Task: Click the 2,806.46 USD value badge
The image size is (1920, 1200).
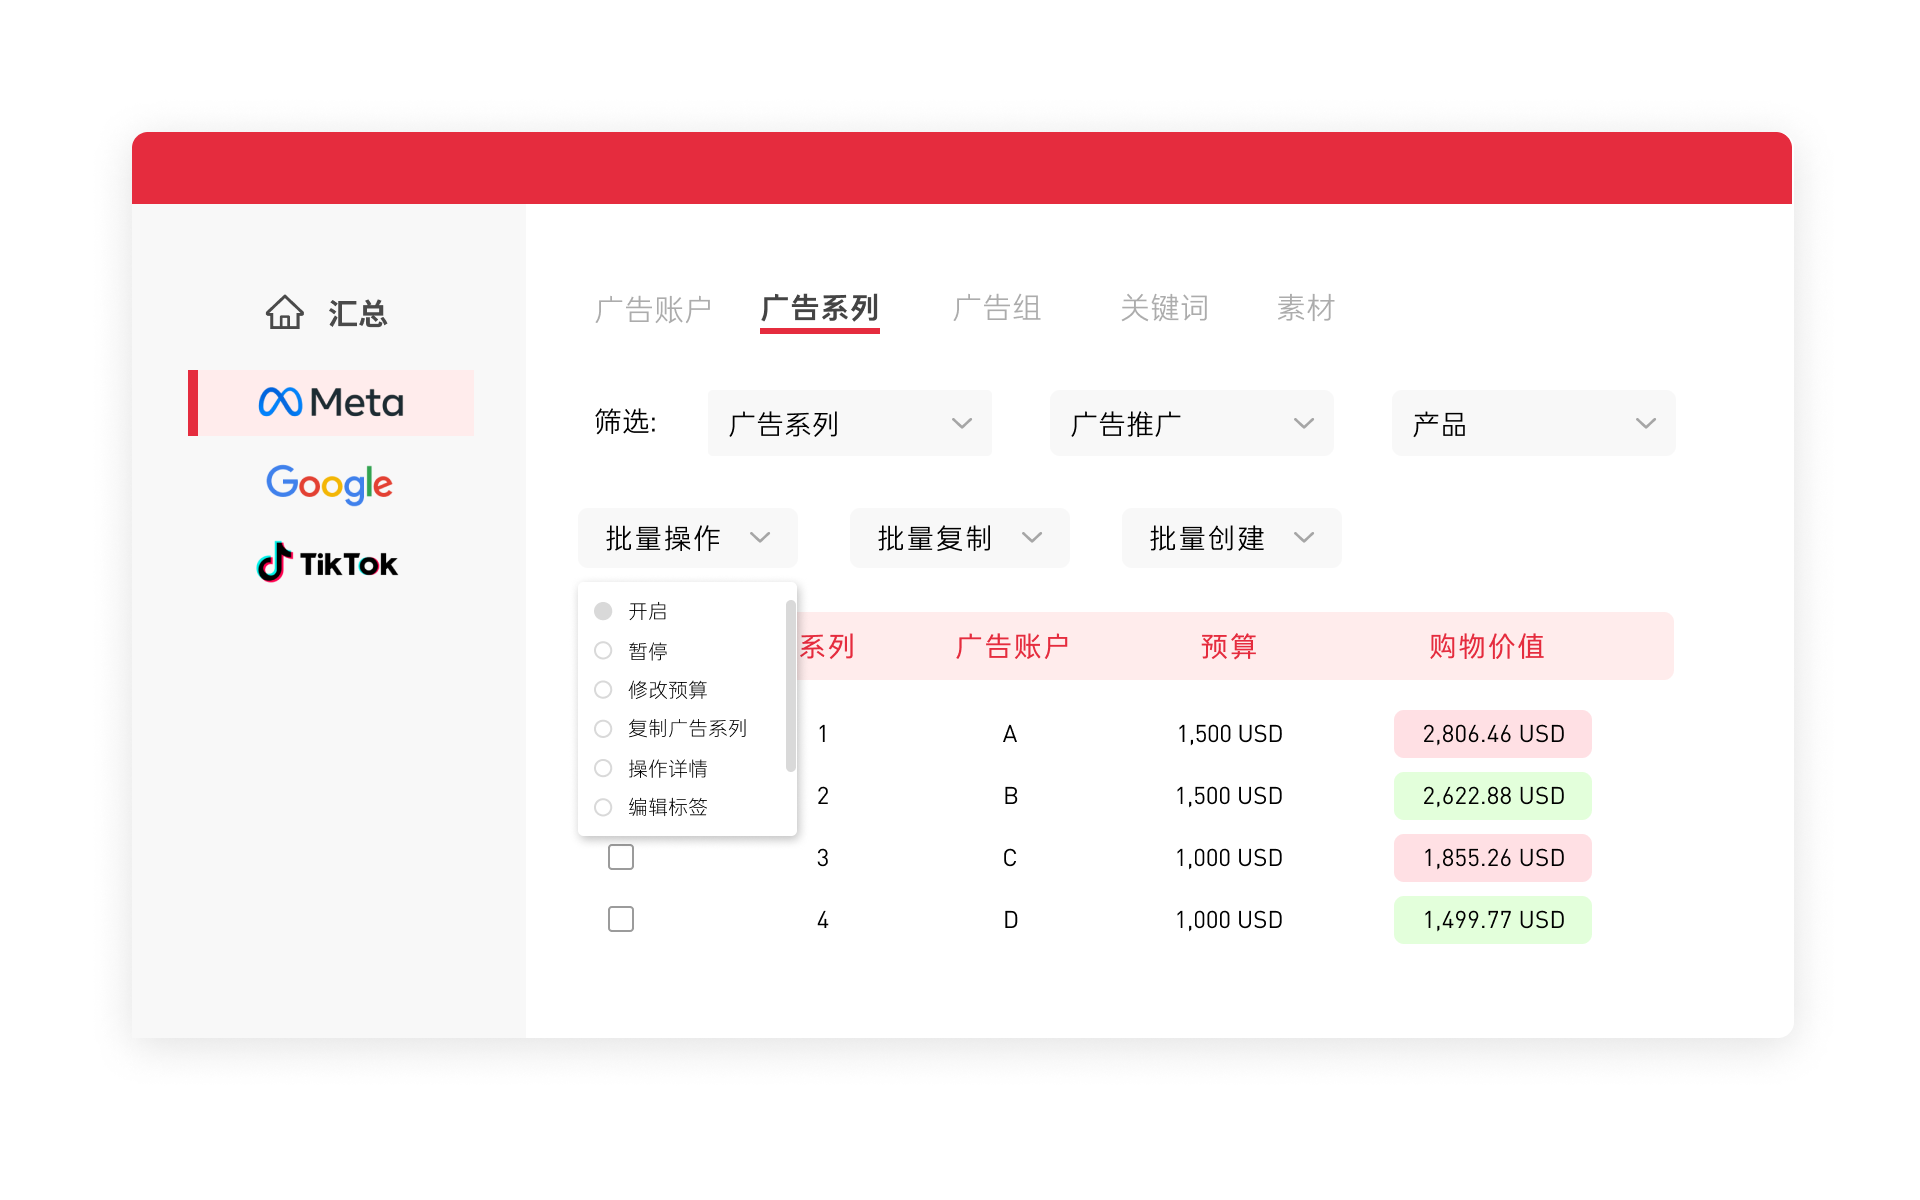Action: 1493,734
